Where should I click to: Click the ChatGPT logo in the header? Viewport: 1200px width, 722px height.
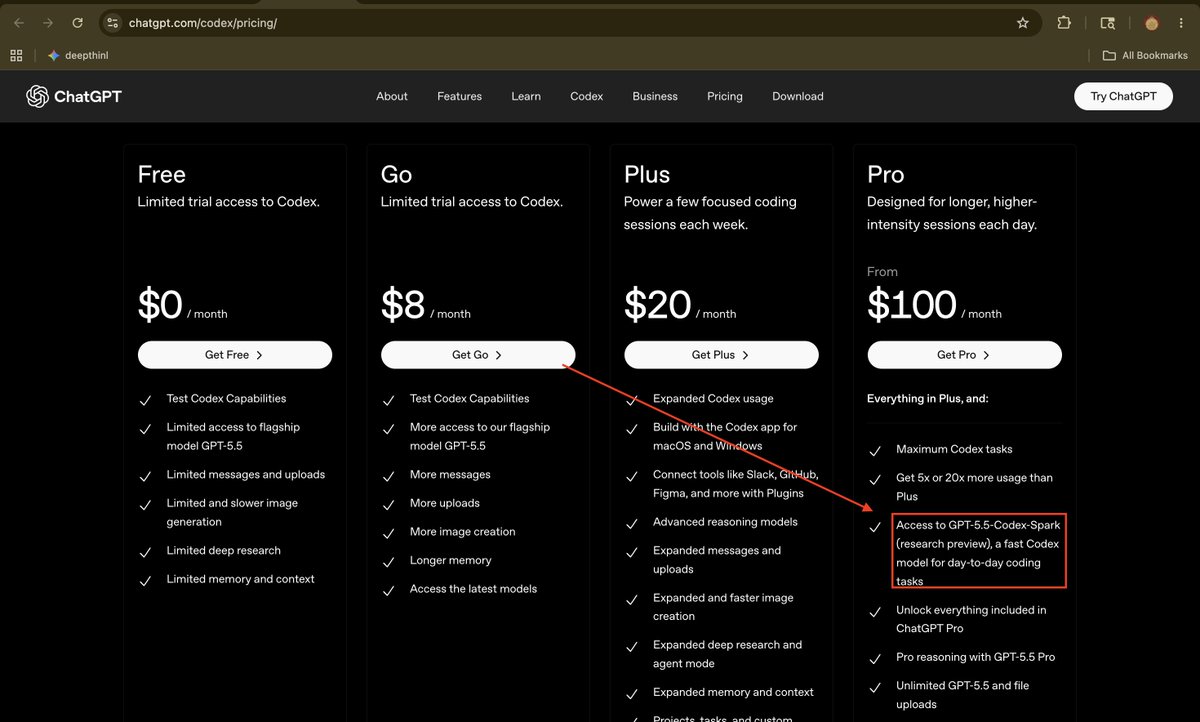pyautogui.click(x=74, y=96)
